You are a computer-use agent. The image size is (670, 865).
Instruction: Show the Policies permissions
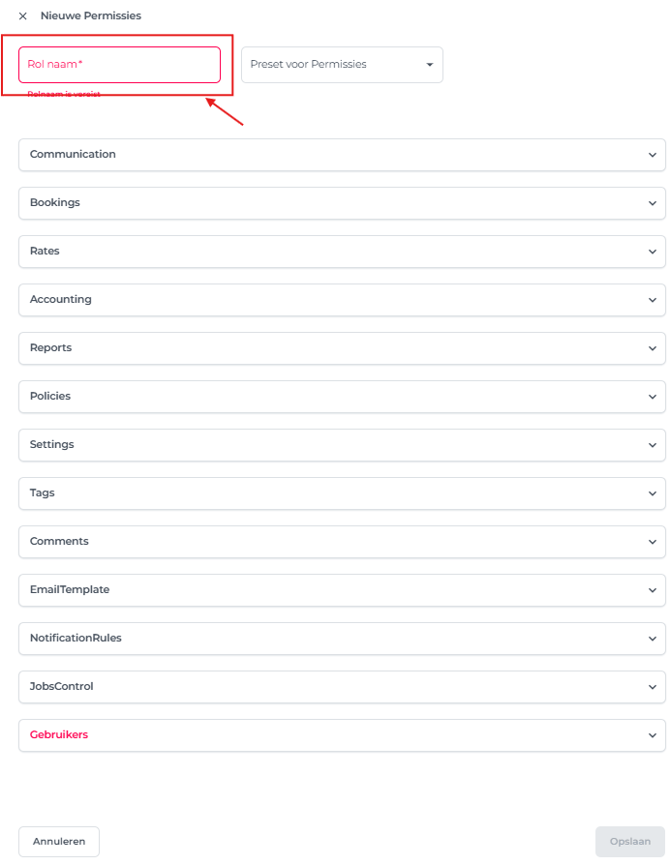(x=341, y=397)
